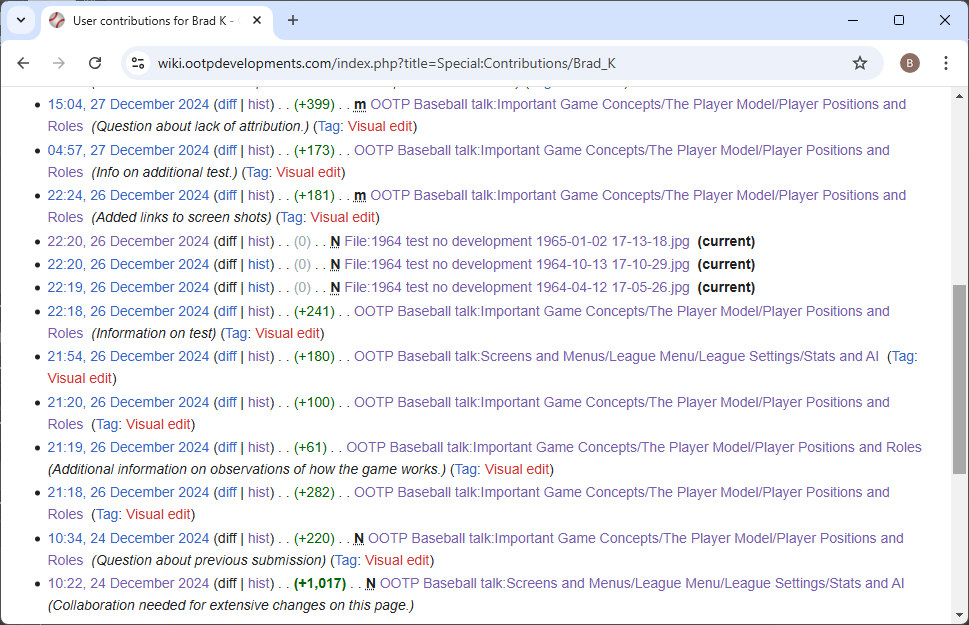This screenshot has height=625, width=969.
Task: Open the 21:20, 26 December 2024 revision
Action: tap(128, 402)
